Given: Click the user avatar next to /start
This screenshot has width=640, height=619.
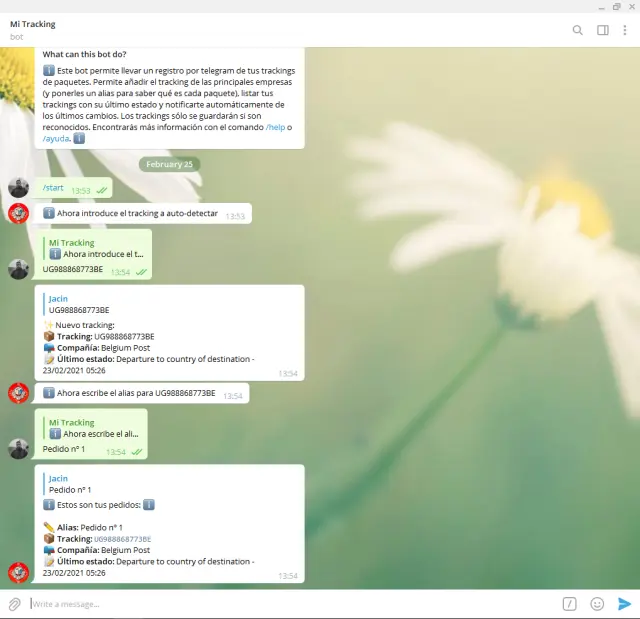Looking at the screenshot, I should (x=18, y=187).
